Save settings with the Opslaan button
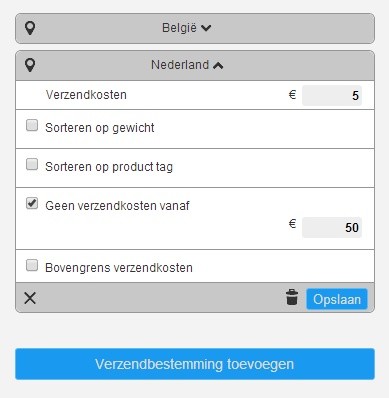Image resolution: width=389 pixels, height=398 pixels. pos(337,299)
